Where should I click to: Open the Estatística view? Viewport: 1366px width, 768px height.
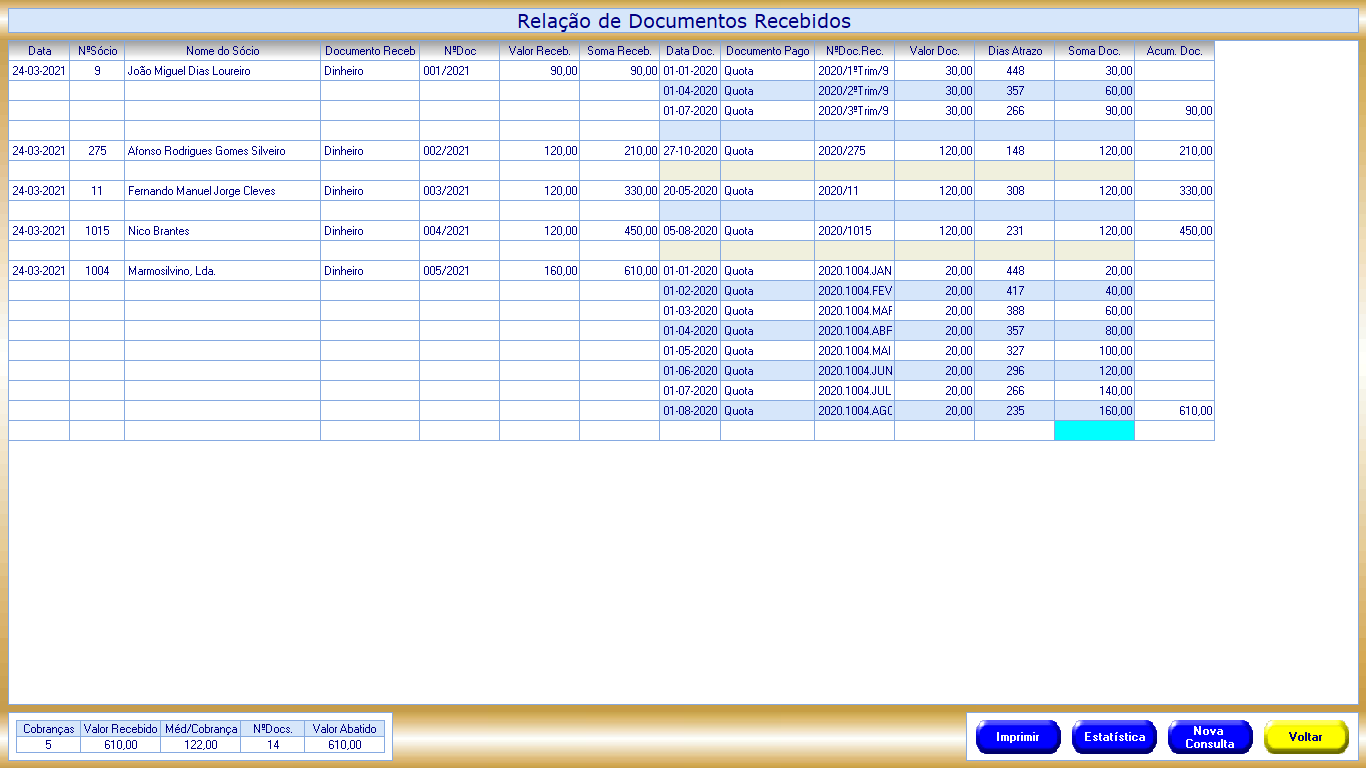point(1114,737)
